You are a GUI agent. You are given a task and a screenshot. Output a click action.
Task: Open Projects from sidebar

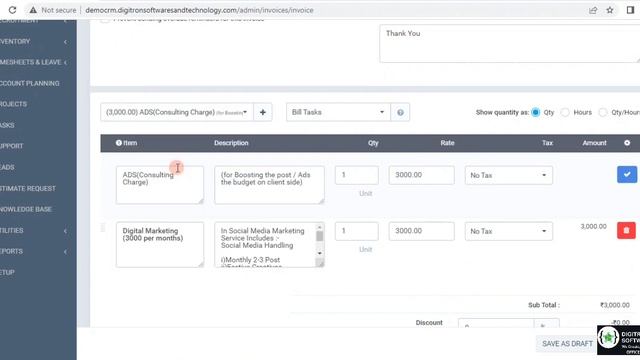click(x=13, y=104)
